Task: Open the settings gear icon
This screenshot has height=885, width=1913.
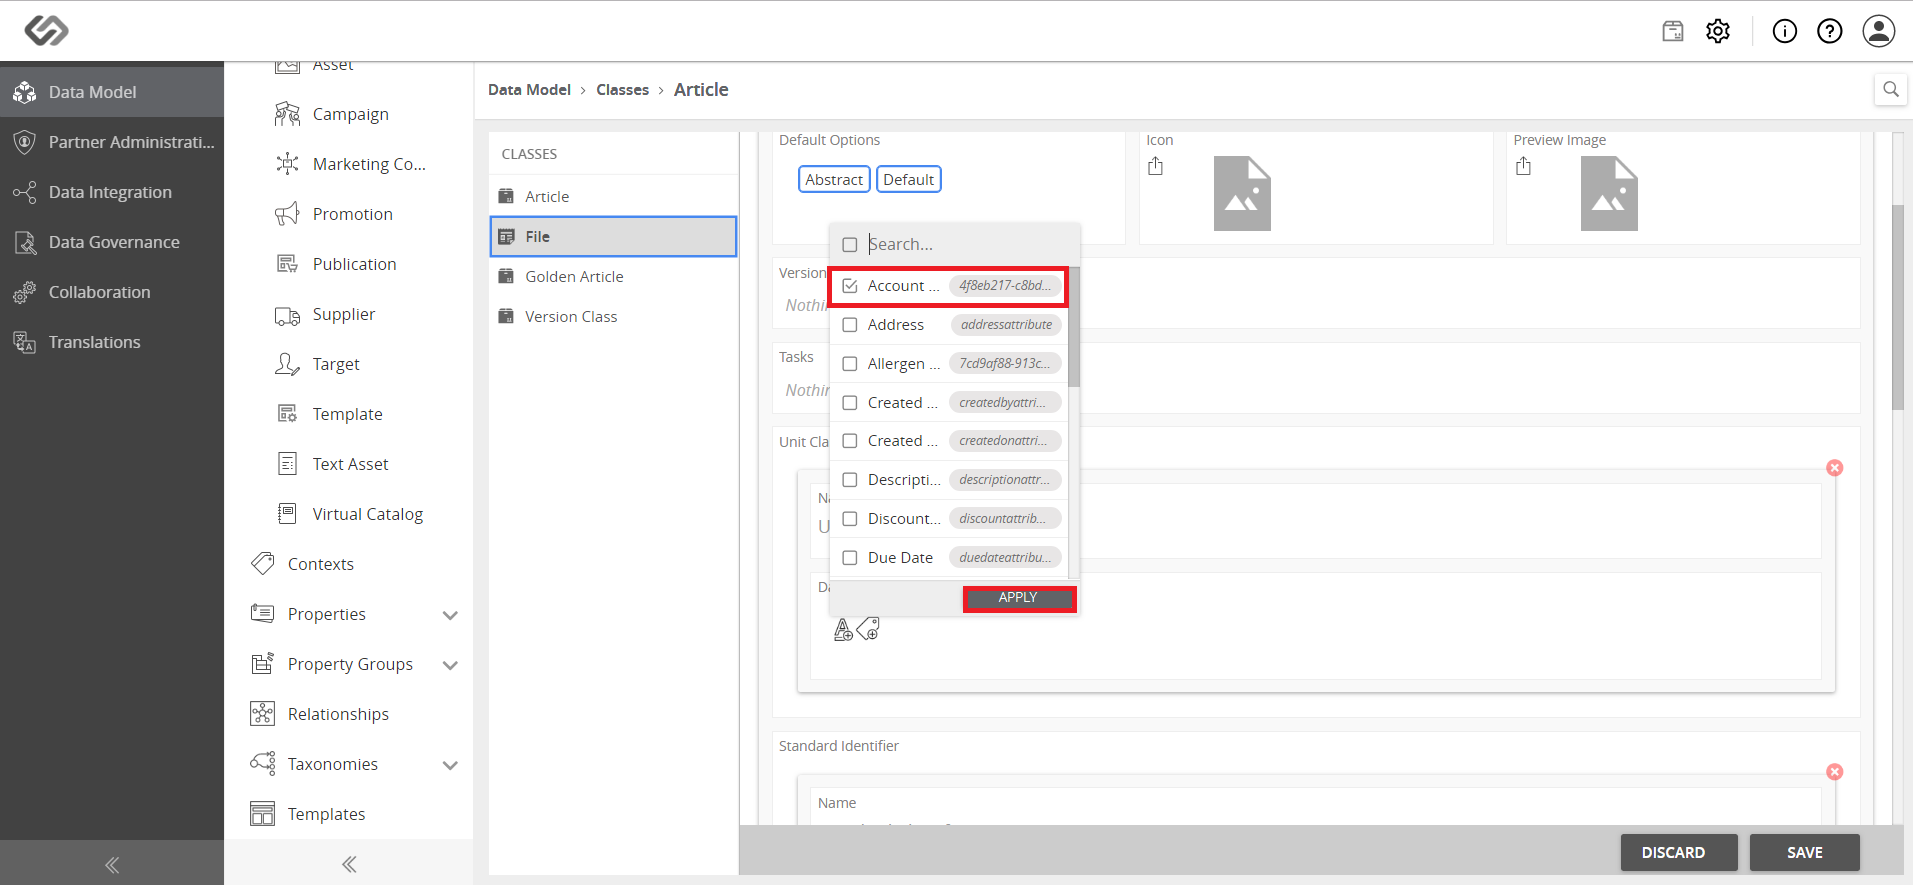Action: pyautogui.click(x=1718, y=31)
